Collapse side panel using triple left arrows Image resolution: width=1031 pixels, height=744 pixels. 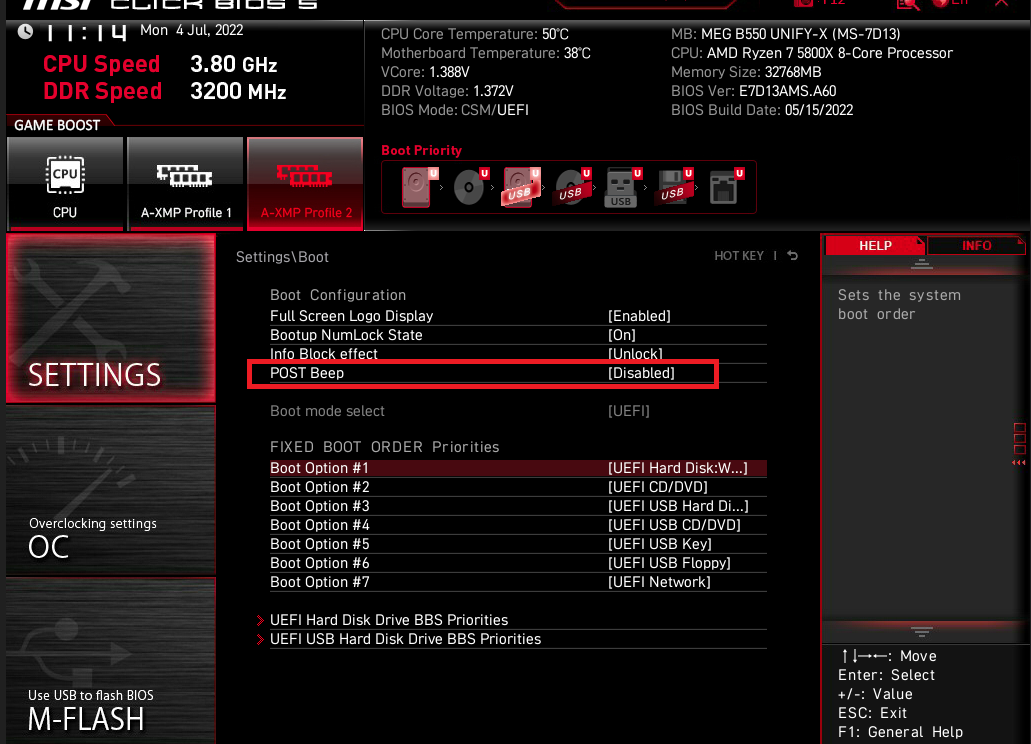tap(1019, 463)
